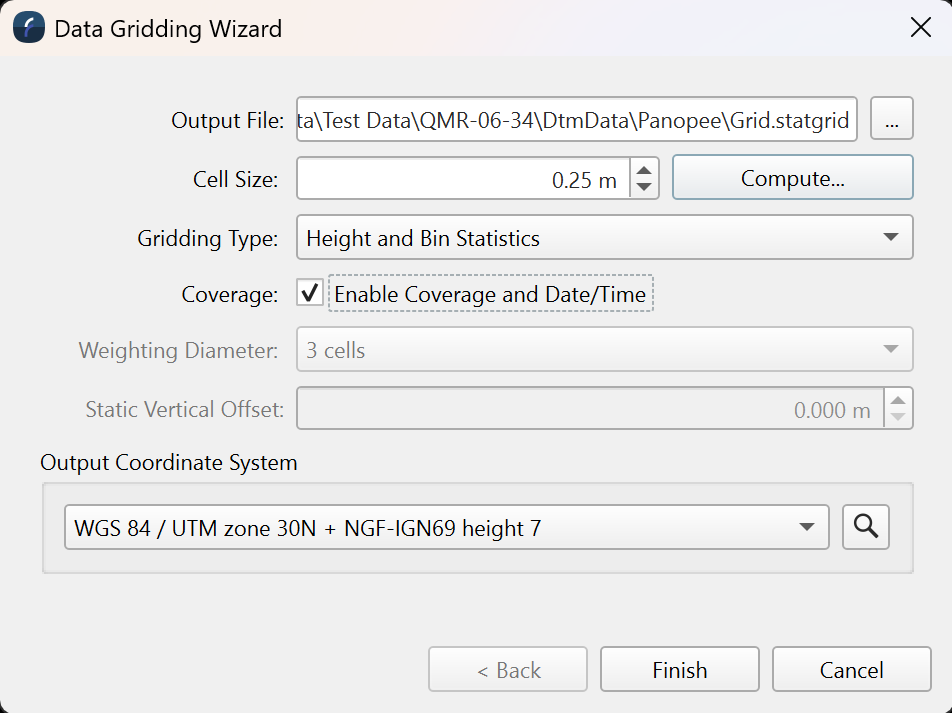Screen dimensions: 952x713
Task: Go to previous step with Back
Action: (508, 670)
